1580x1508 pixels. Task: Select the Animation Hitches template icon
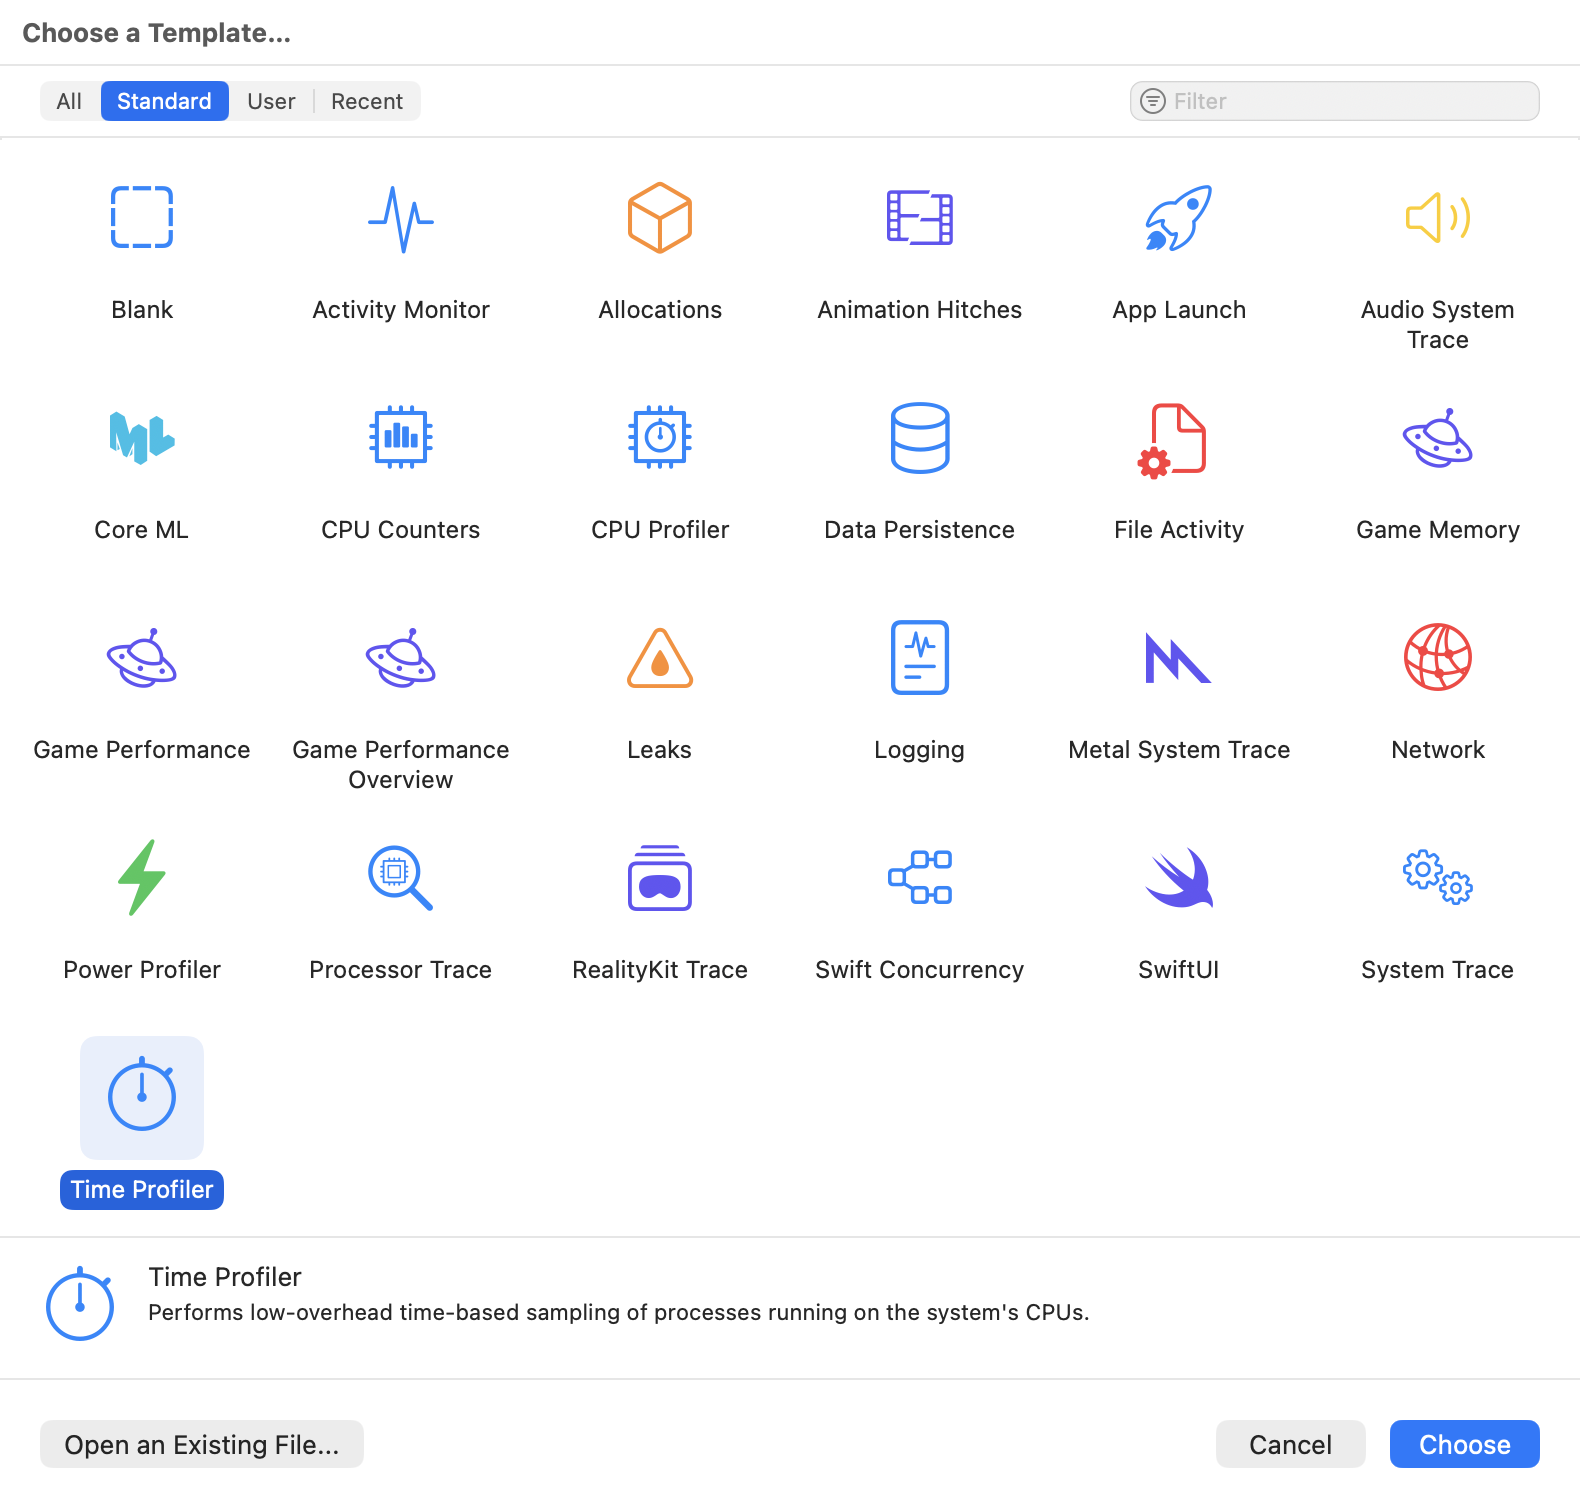(x=919, y=218)
